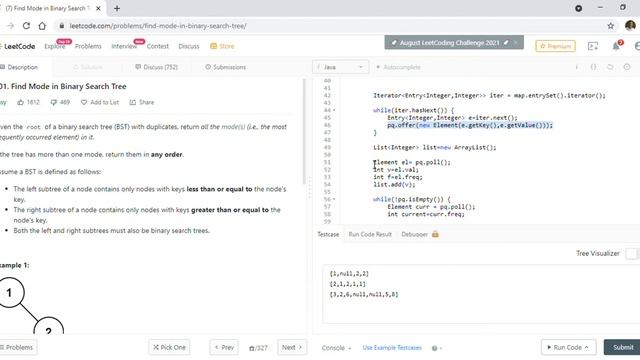Image resolution: width=640 pixels, height=360 pixels.
Task: Click the problem index counter '/327'
Action: (x=258, y=348)
